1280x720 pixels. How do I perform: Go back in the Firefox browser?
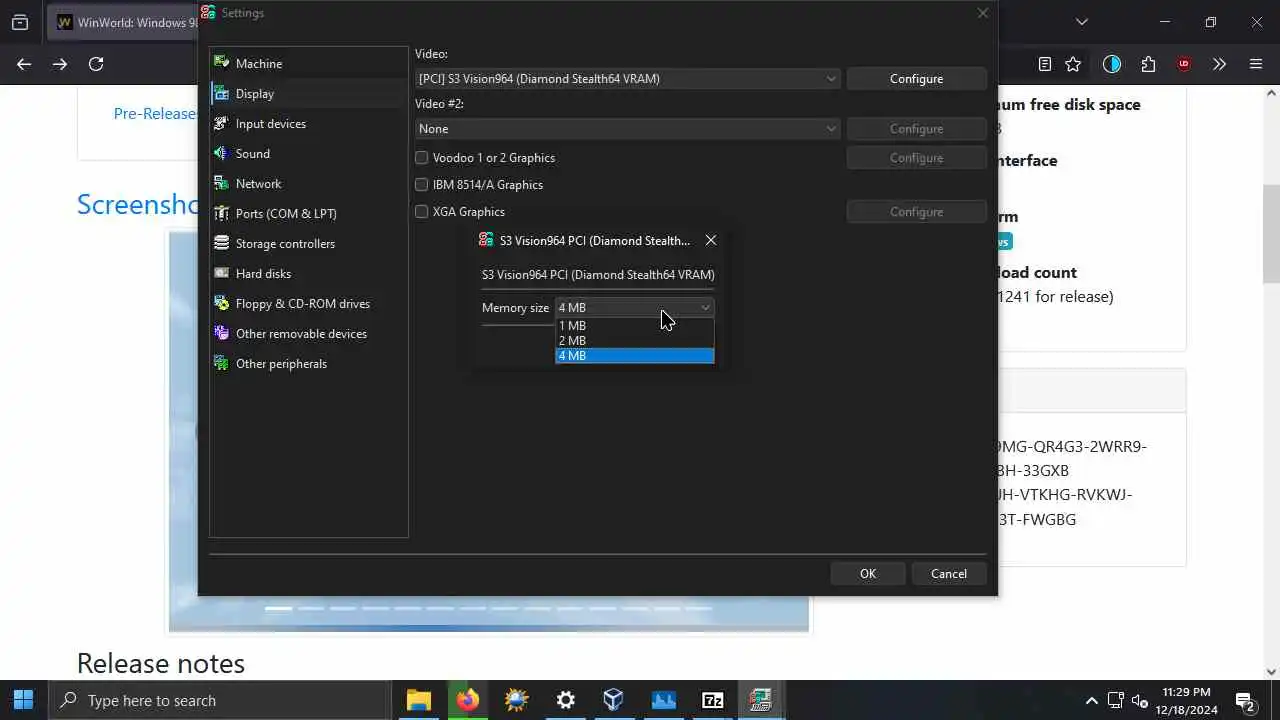24,64
